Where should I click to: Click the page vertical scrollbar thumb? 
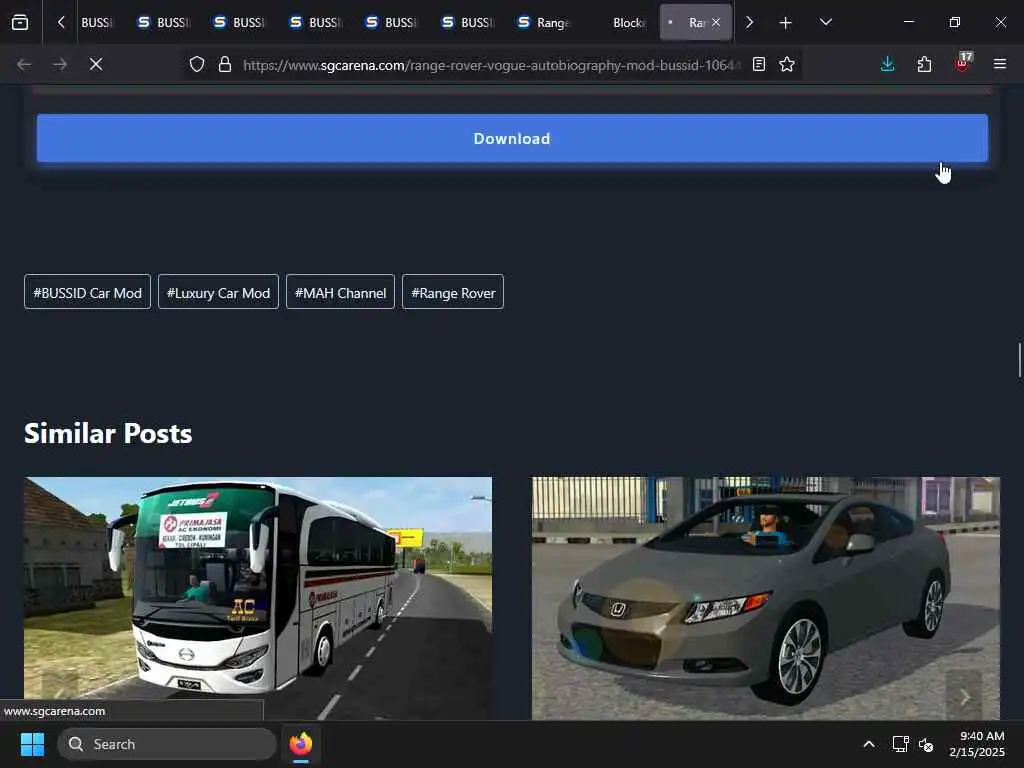click(x=1019, y=360)
